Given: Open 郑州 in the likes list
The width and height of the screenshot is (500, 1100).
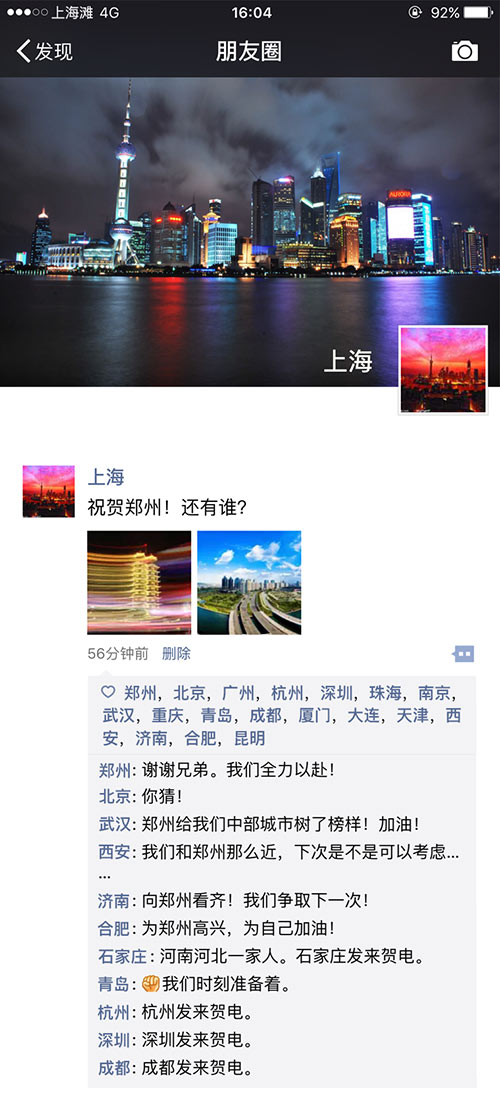Looking at the screenshot, I should [140, 693].
